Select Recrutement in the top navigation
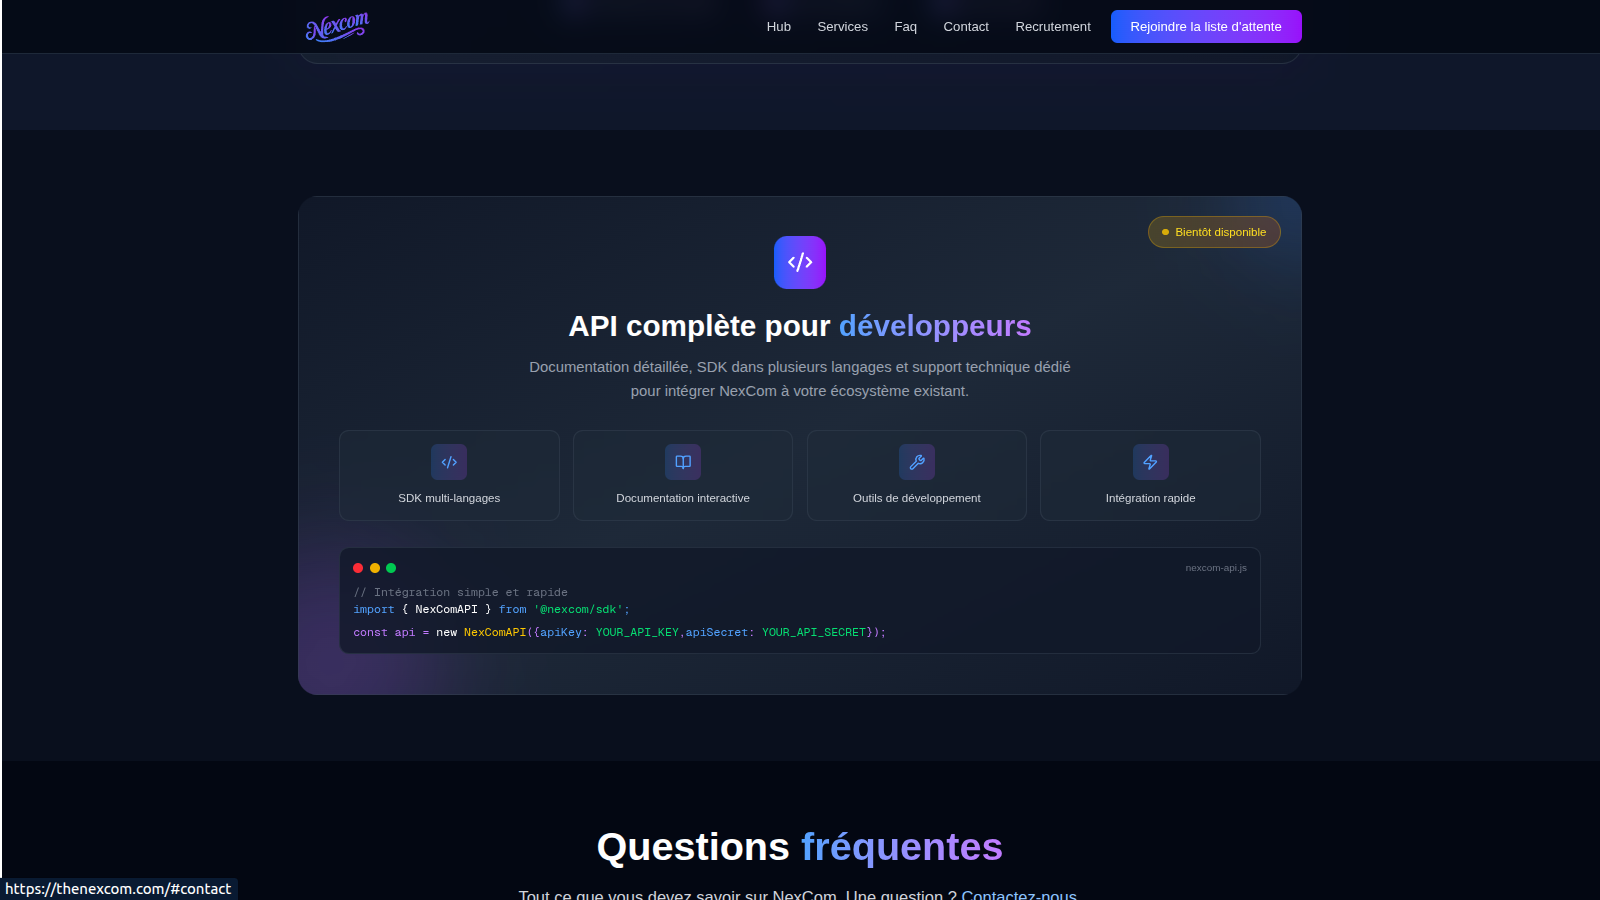Screen dimensions: 1600x900 [x=1053, y=27]
